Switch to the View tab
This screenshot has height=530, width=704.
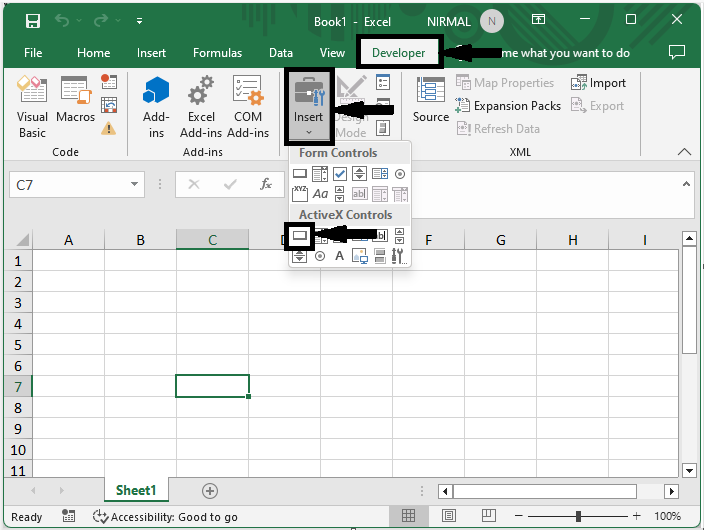pyautogui.click(x=332, y=53)
